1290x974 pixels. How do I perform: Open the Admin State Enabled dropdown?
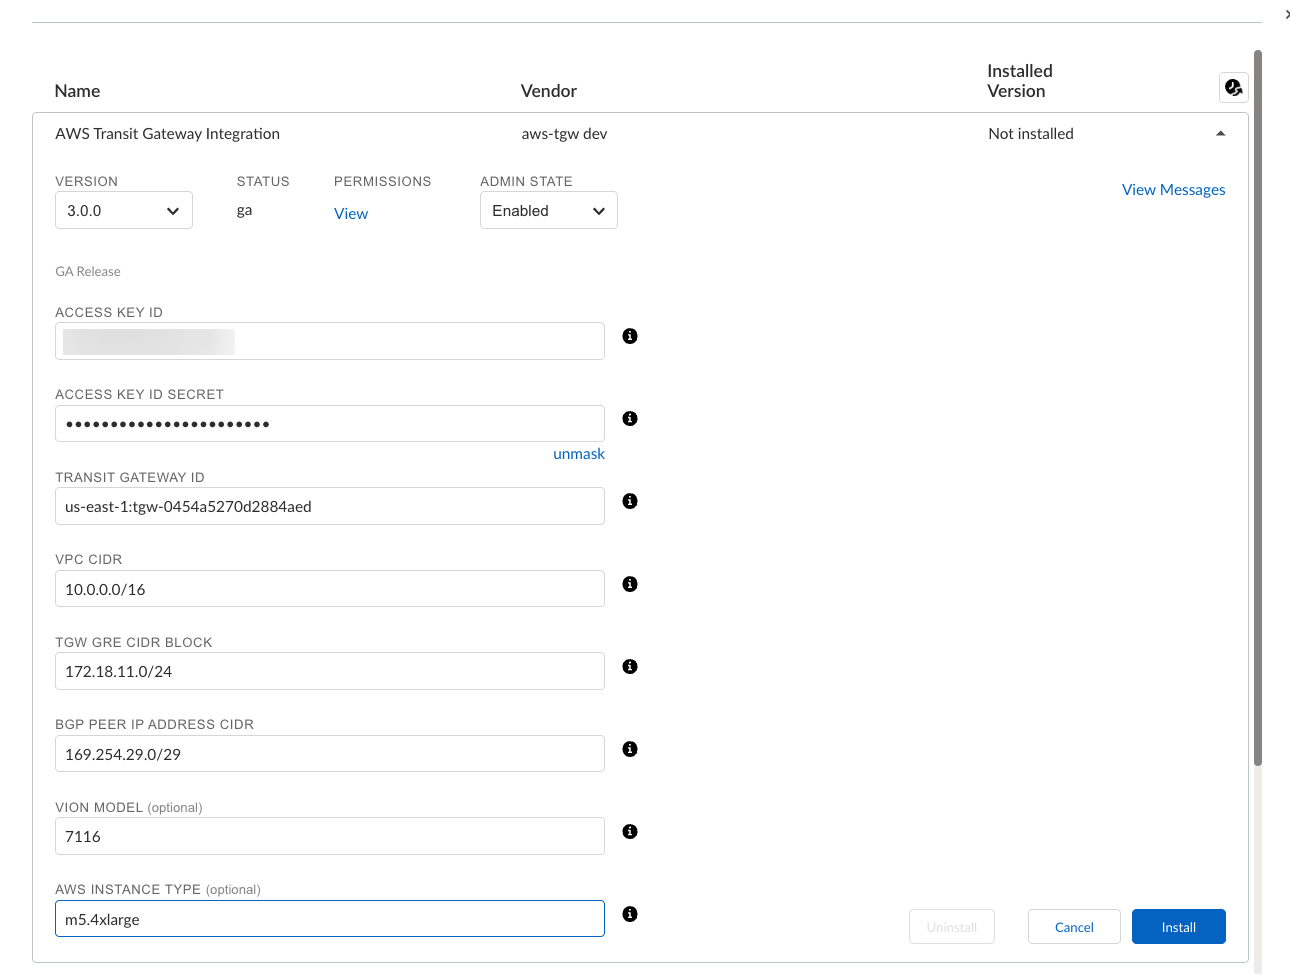tap(549, 210)
